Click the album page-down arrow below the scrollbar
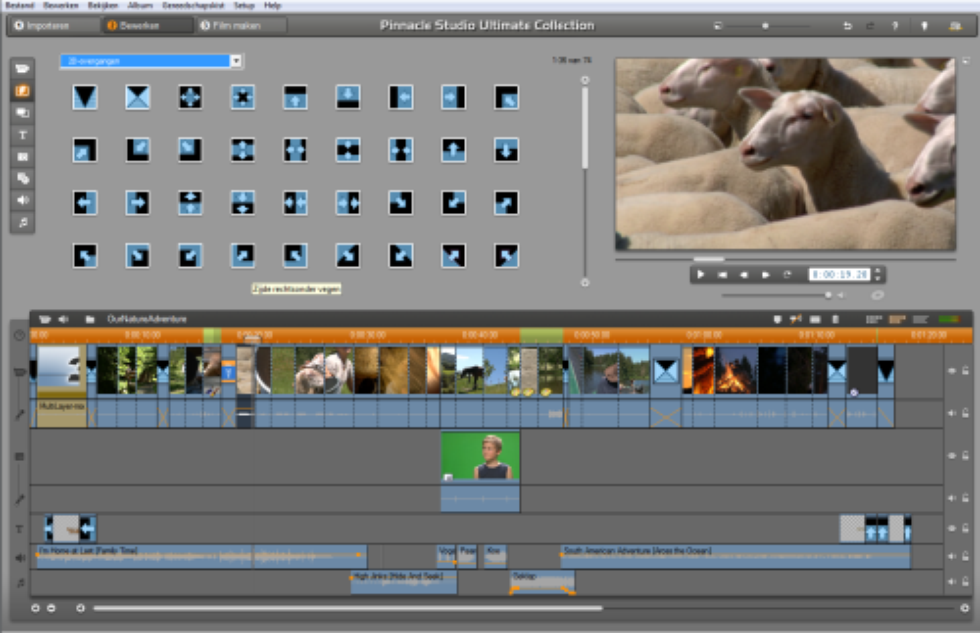This screenshot has height=633, width=980. (x=585, y=282)
